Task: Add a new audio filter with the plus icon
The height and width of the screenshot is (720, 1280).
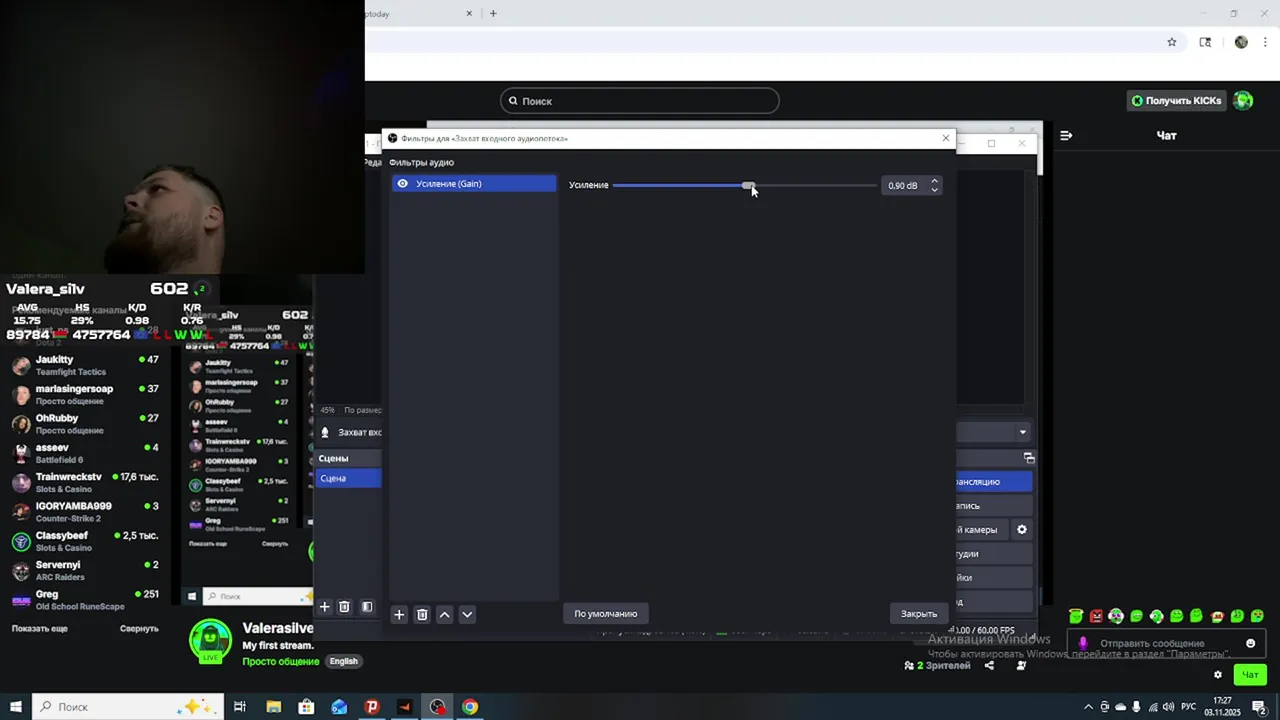Action: point(399,614)
